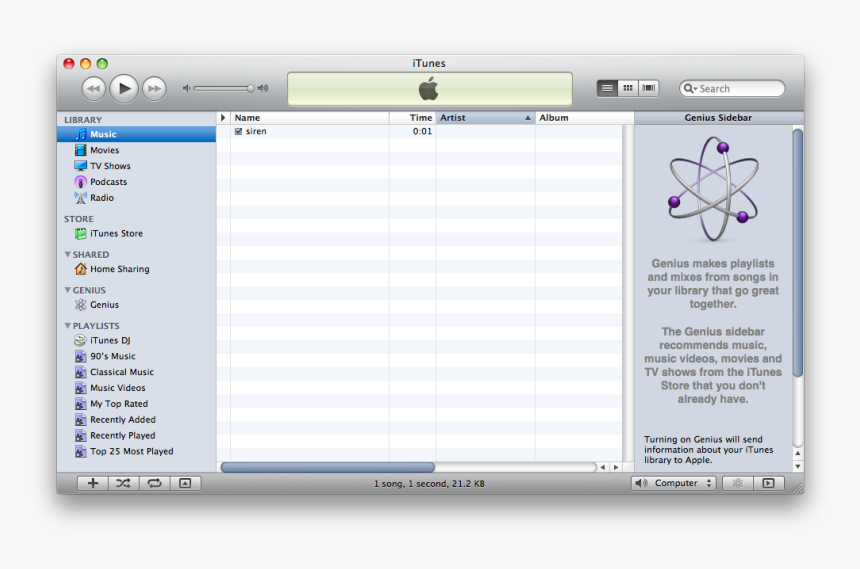This screenshot has width=860, height=569.
Task: Select the siren song row
Action: click(x=420, y=131)
